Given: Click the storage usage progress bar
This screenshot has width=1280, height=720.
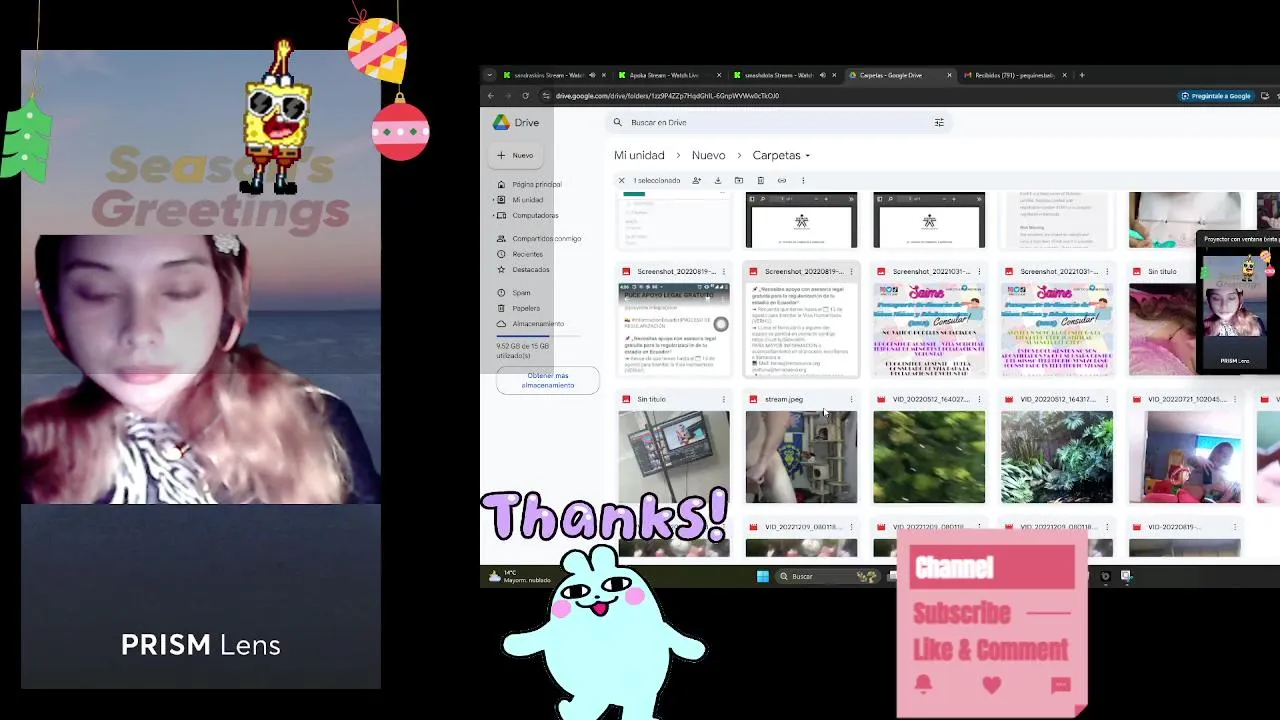Looking at the screenshot, I should coord(538,336).
